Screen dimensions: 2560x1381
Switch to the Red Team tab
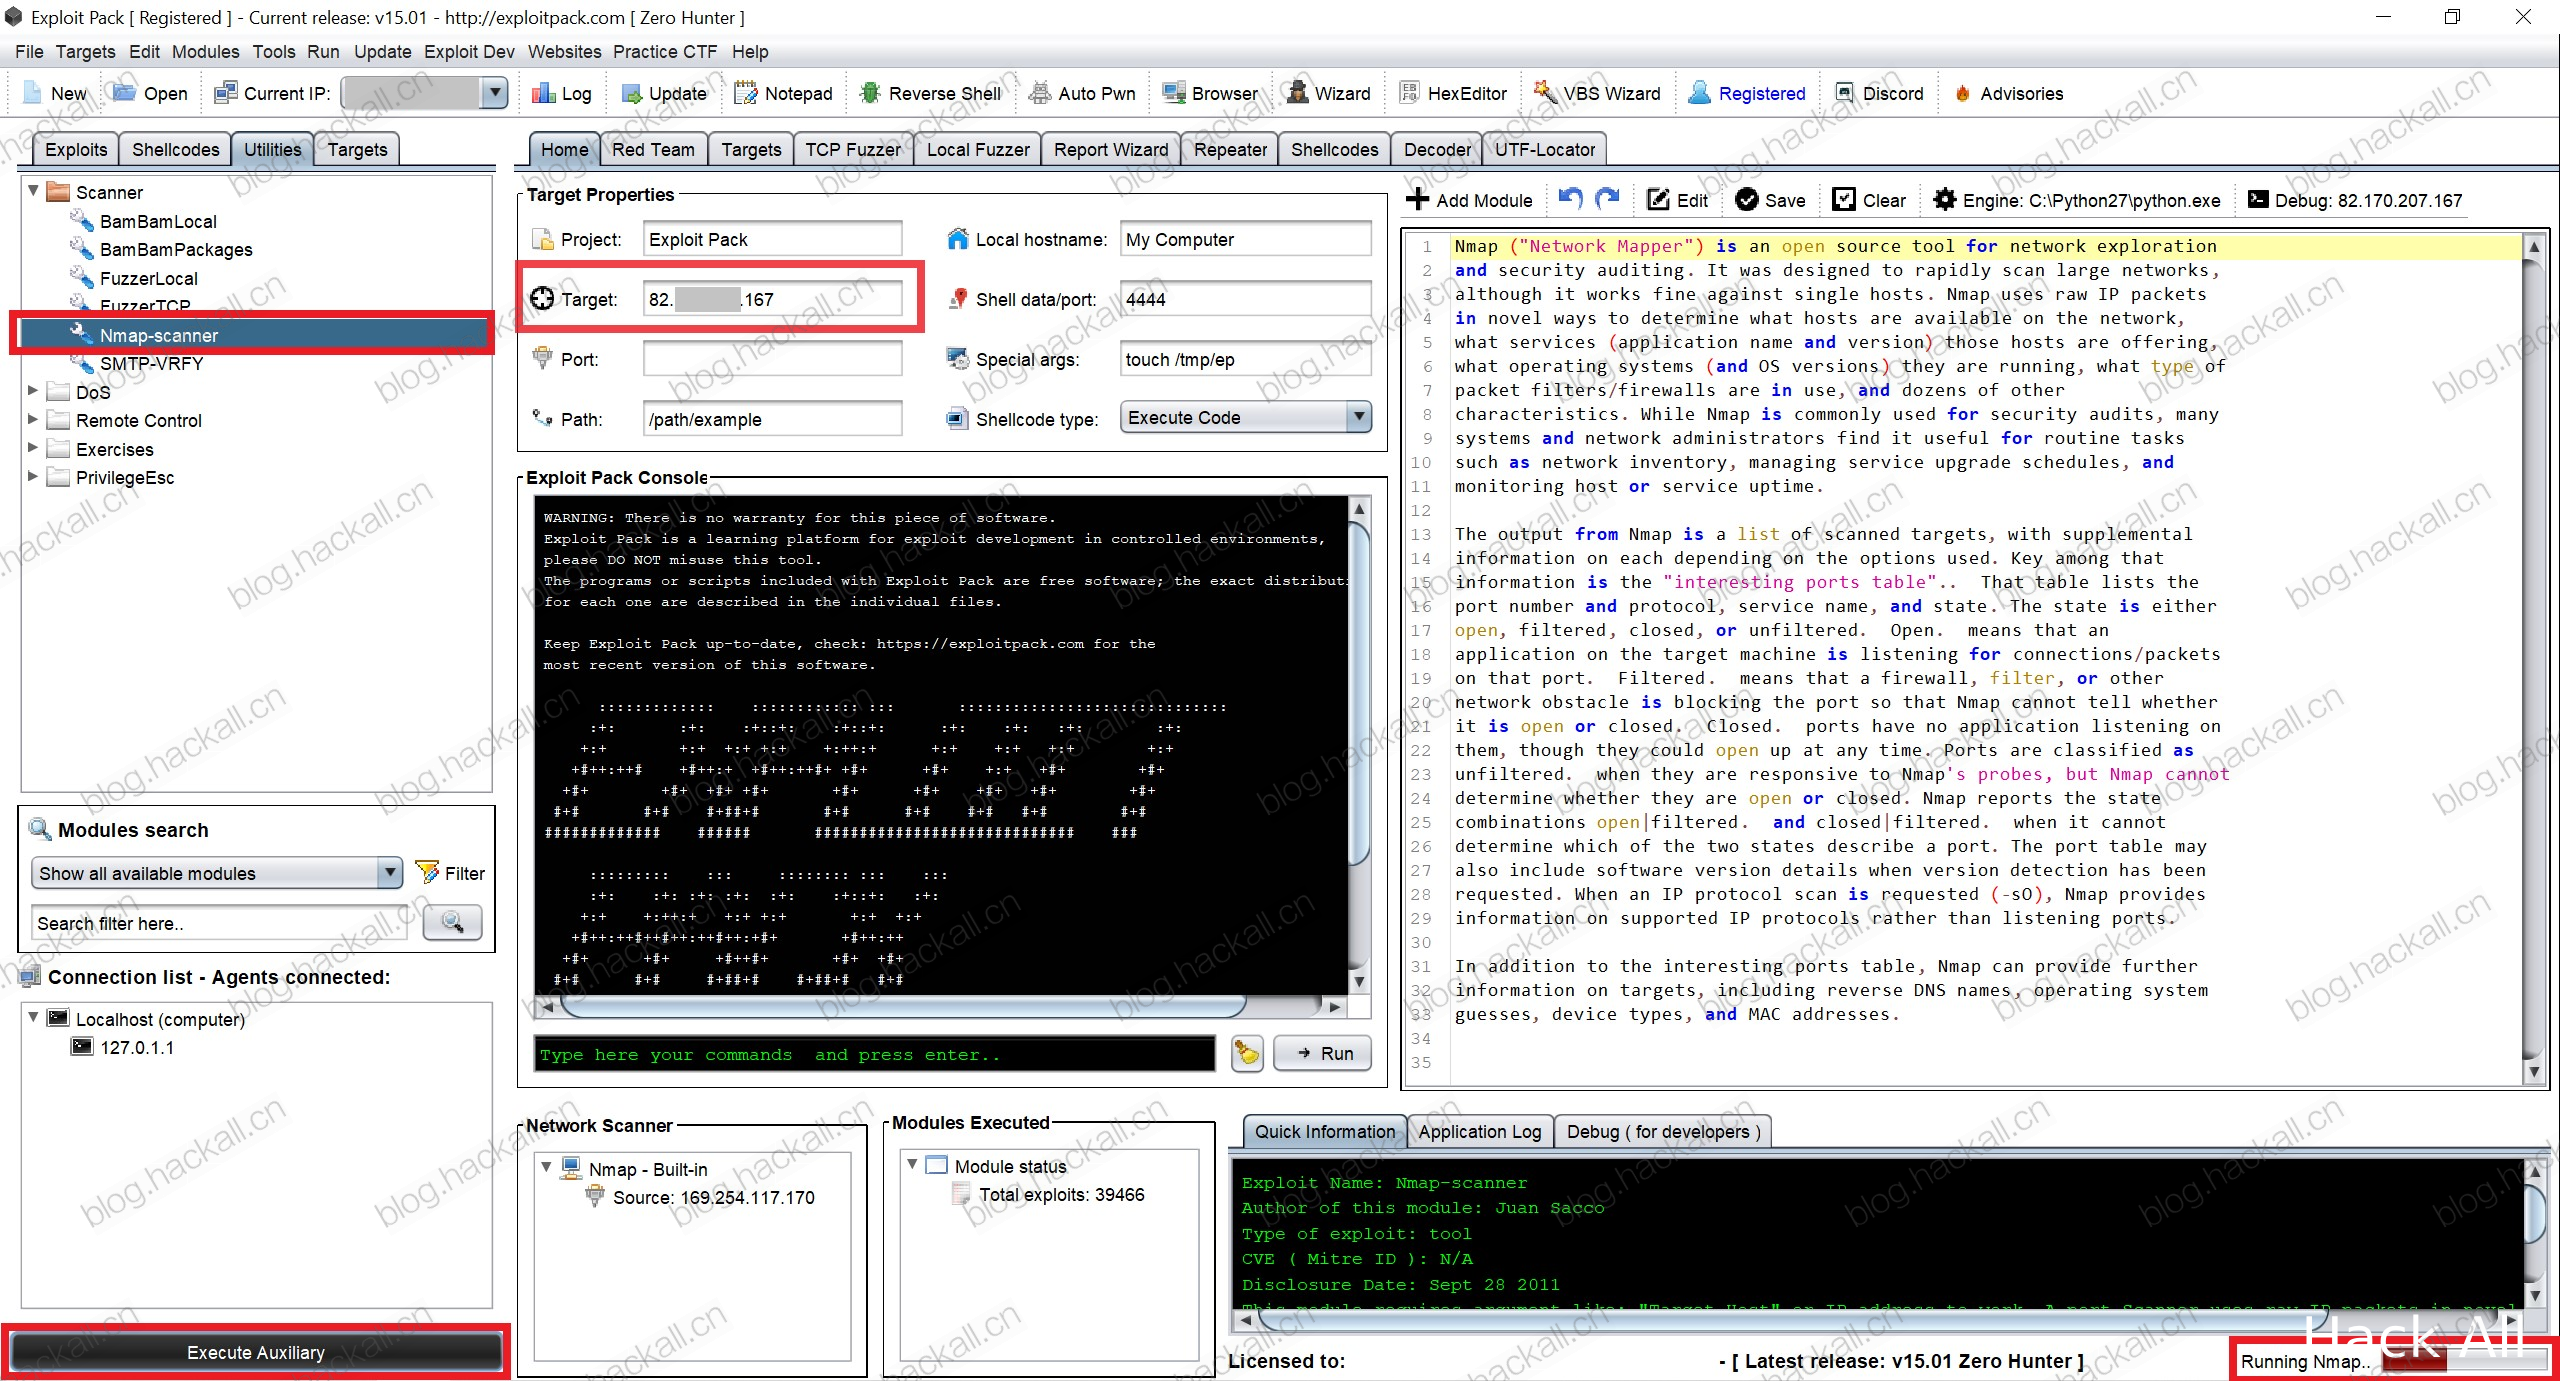coord(653,149)
